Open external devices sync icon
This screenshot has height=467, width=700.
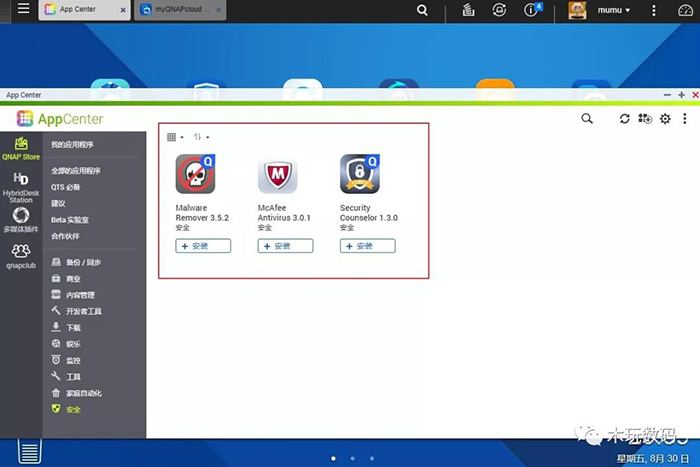tap(499, 10)
